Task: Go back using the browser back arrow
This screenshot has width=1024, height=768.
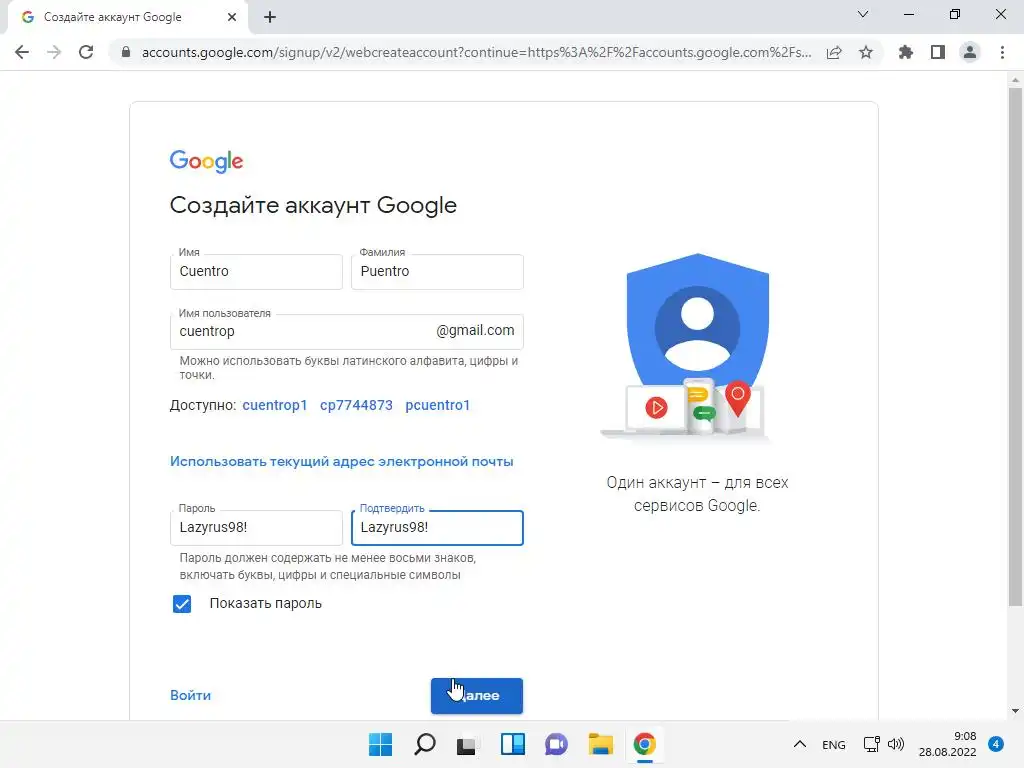Action: click(x=22, y=52)
